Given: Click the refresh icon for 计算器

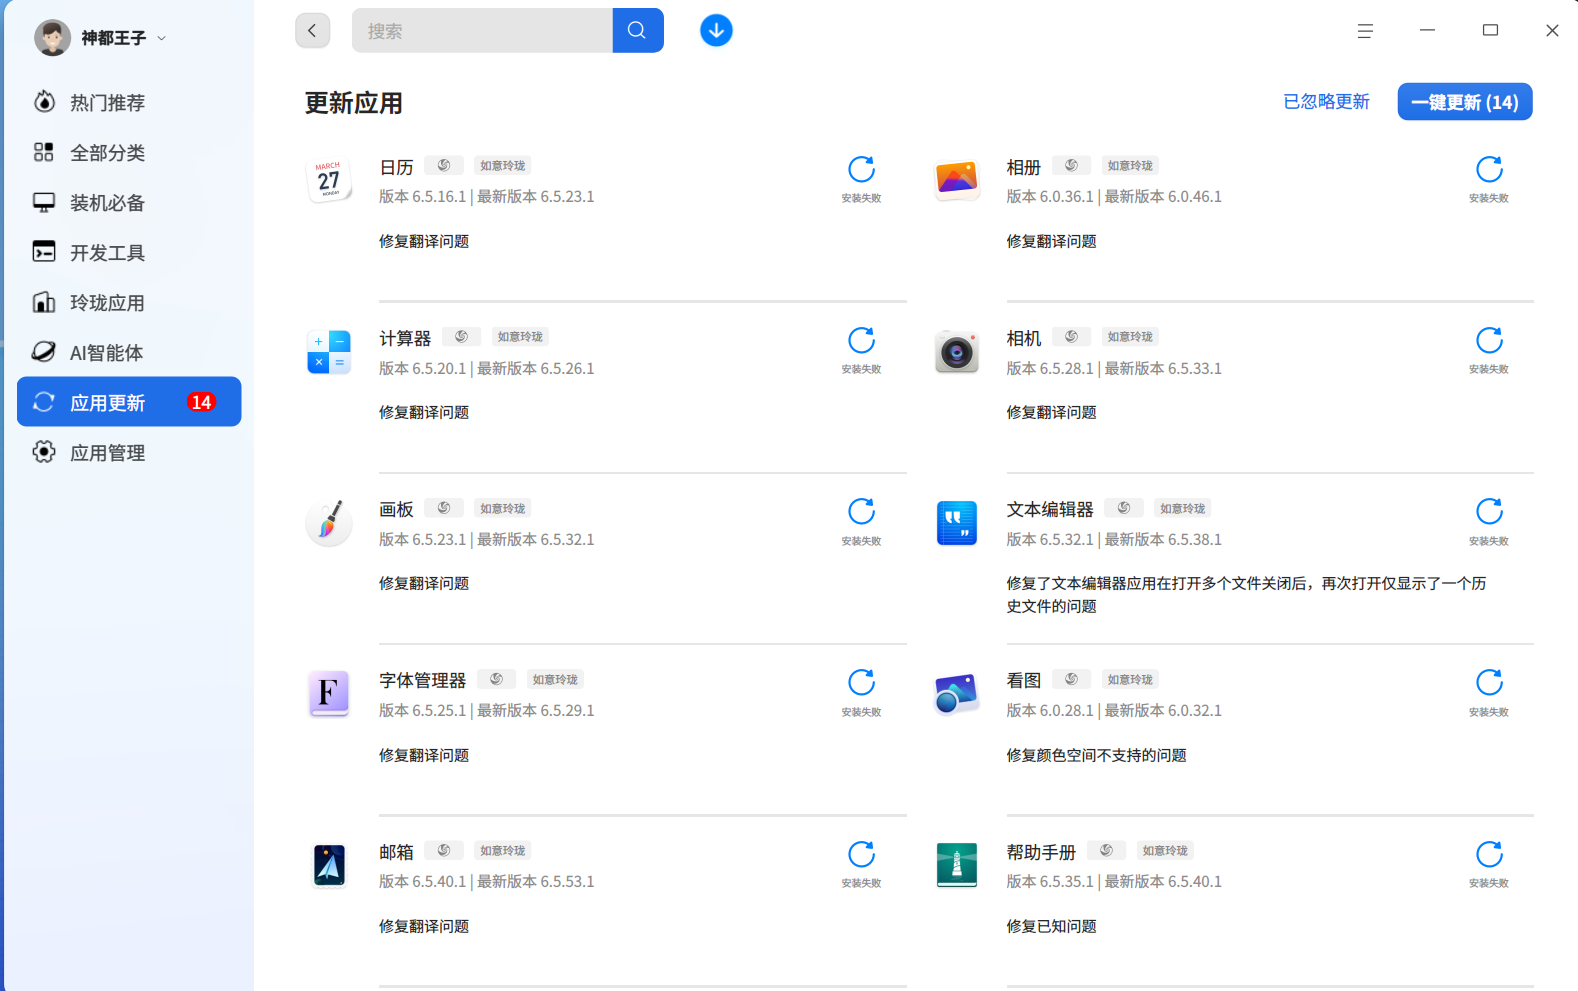Looking at the screenshot, I should [x=861, y=340].
